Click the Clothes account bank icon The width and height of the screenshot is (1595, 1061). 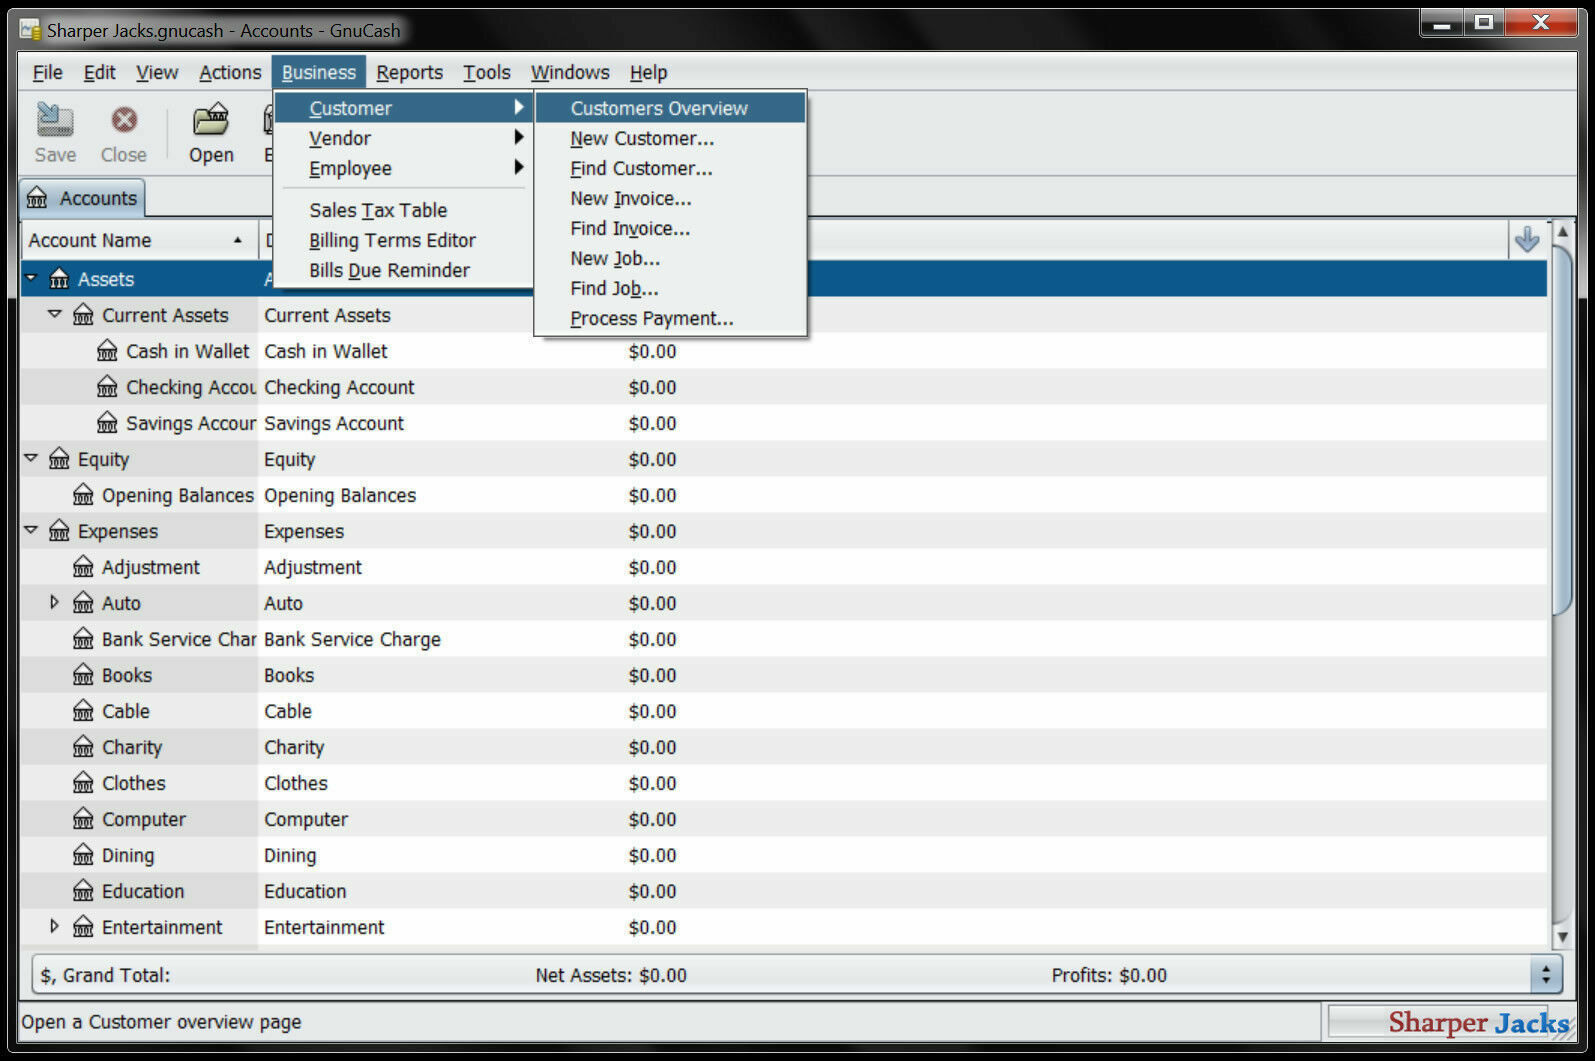(83, 783)
